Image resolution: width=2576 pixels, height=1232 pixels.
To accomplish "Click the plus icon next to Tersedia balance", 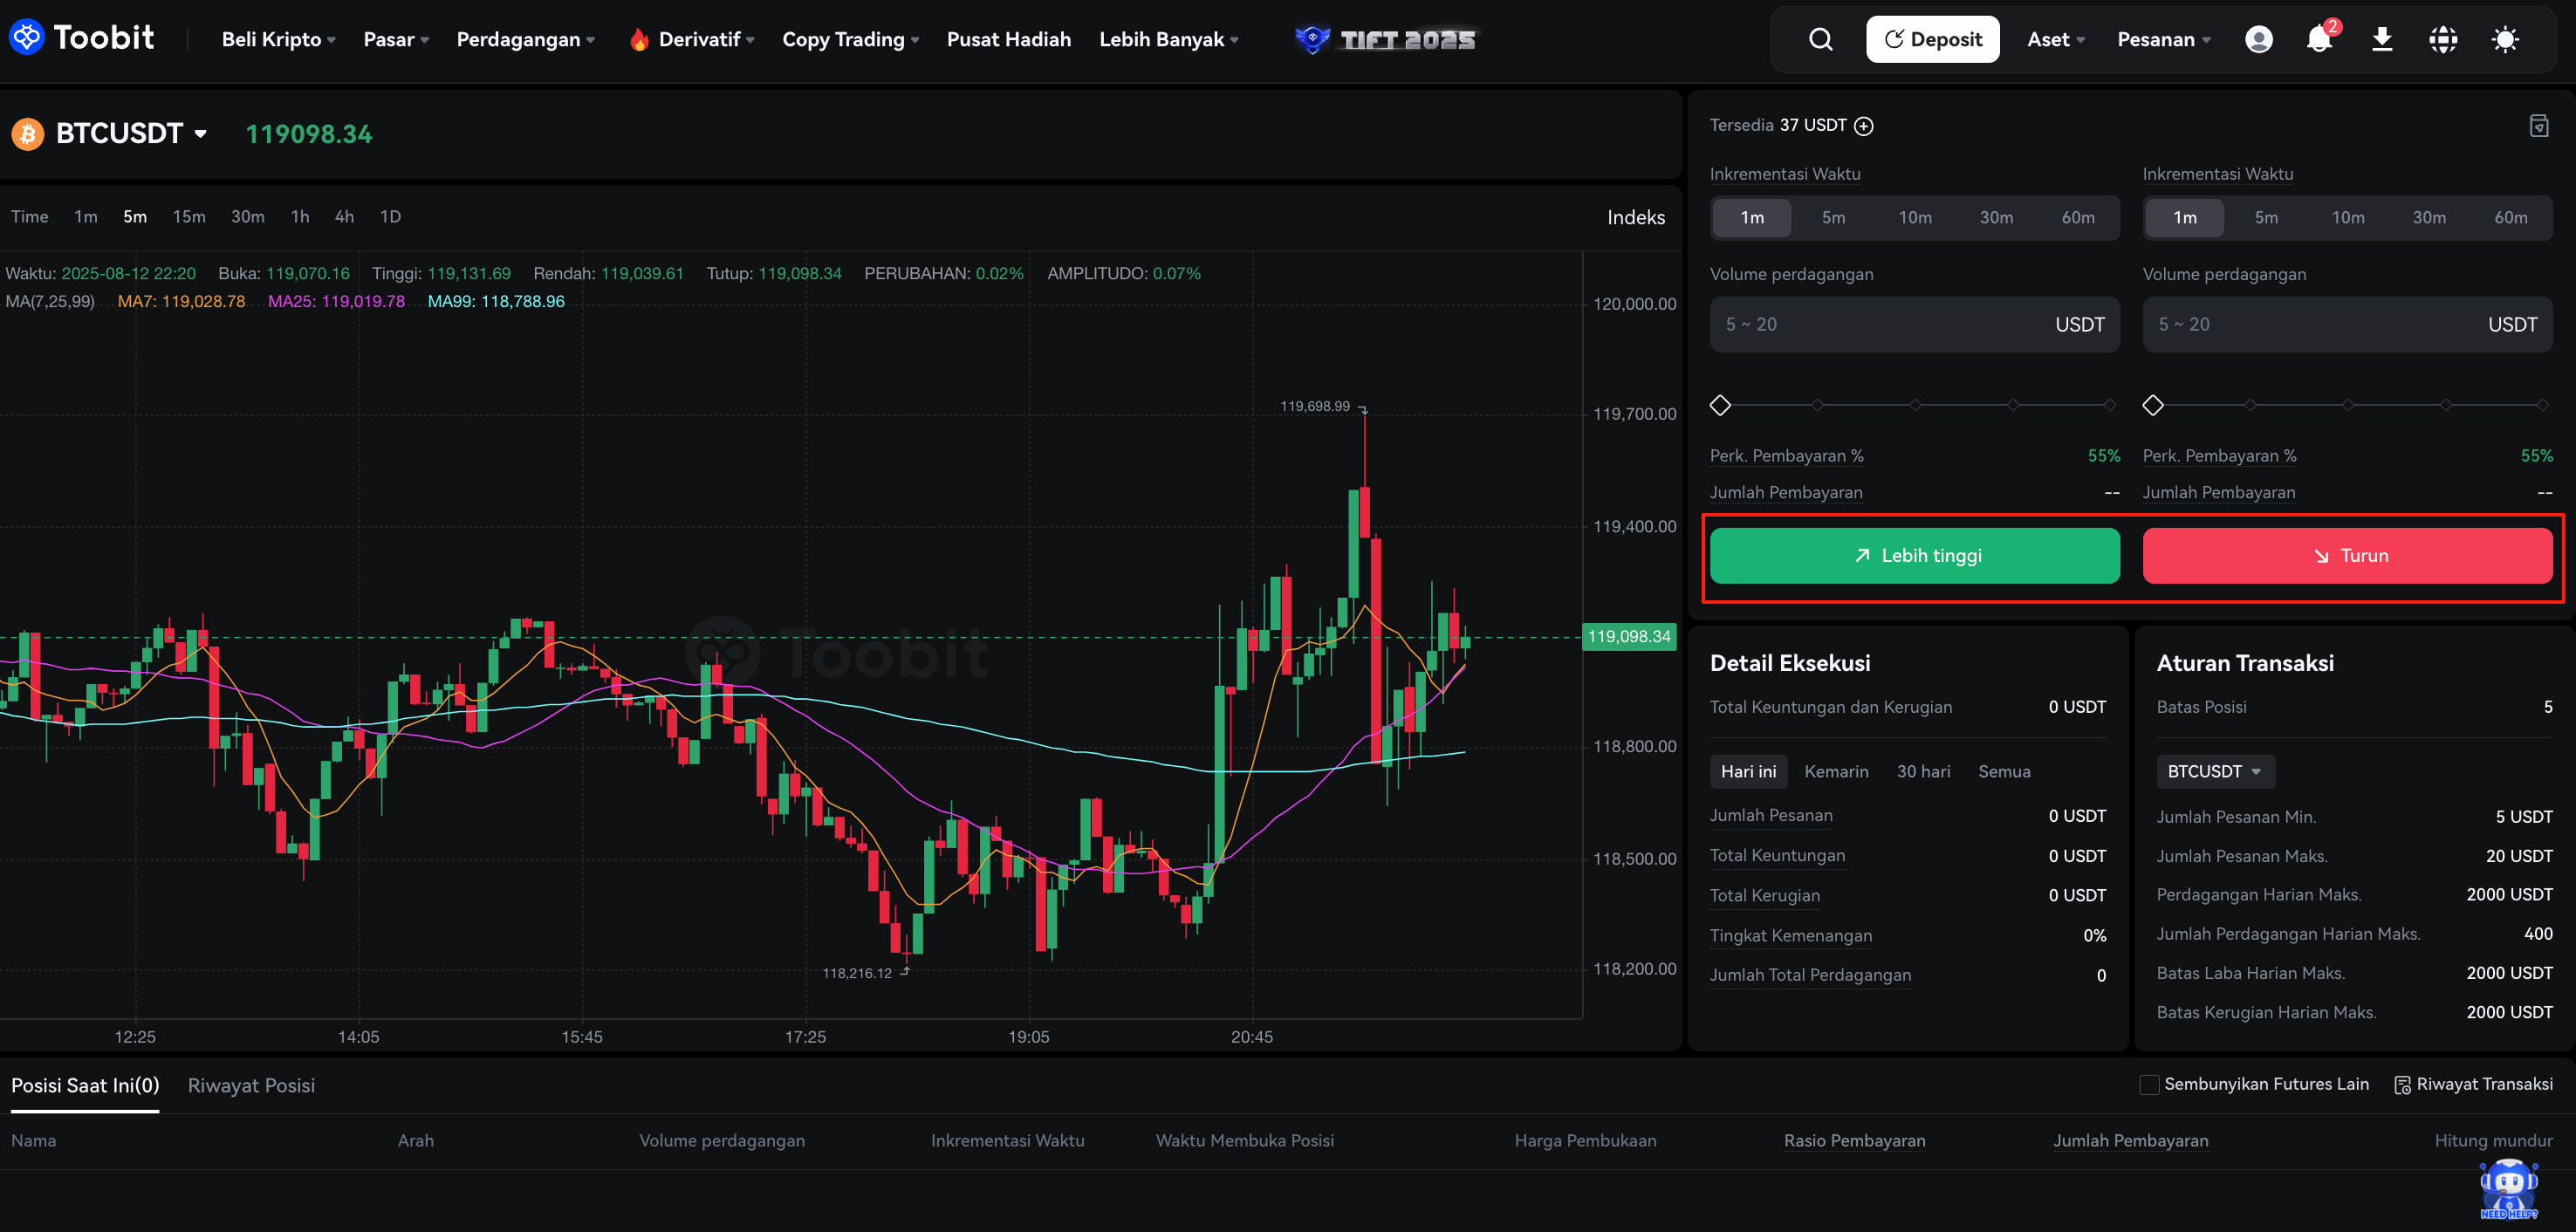I will pos(1864,126).
